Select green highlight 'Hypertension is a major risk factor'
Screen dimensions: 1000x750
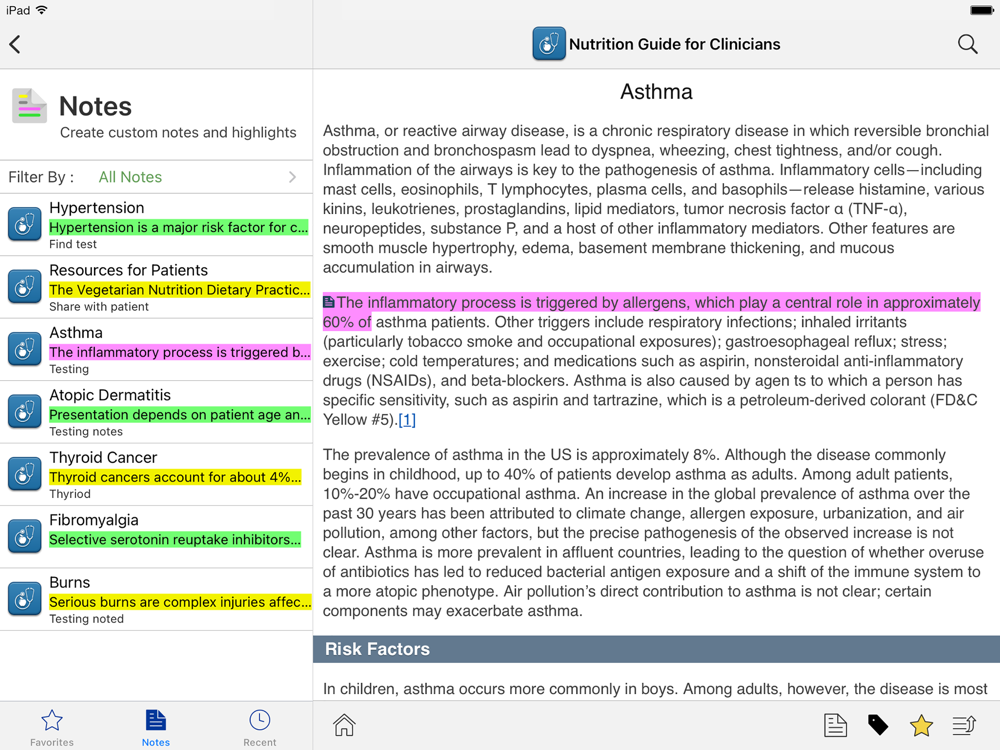[x=179, y=228]
